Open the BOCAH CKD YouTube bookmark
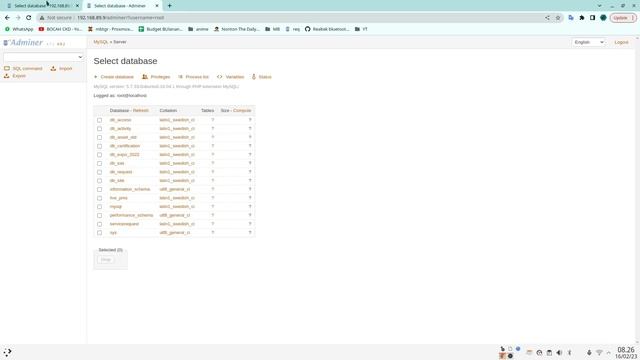640x360 pixels. [x=60, y=29]
